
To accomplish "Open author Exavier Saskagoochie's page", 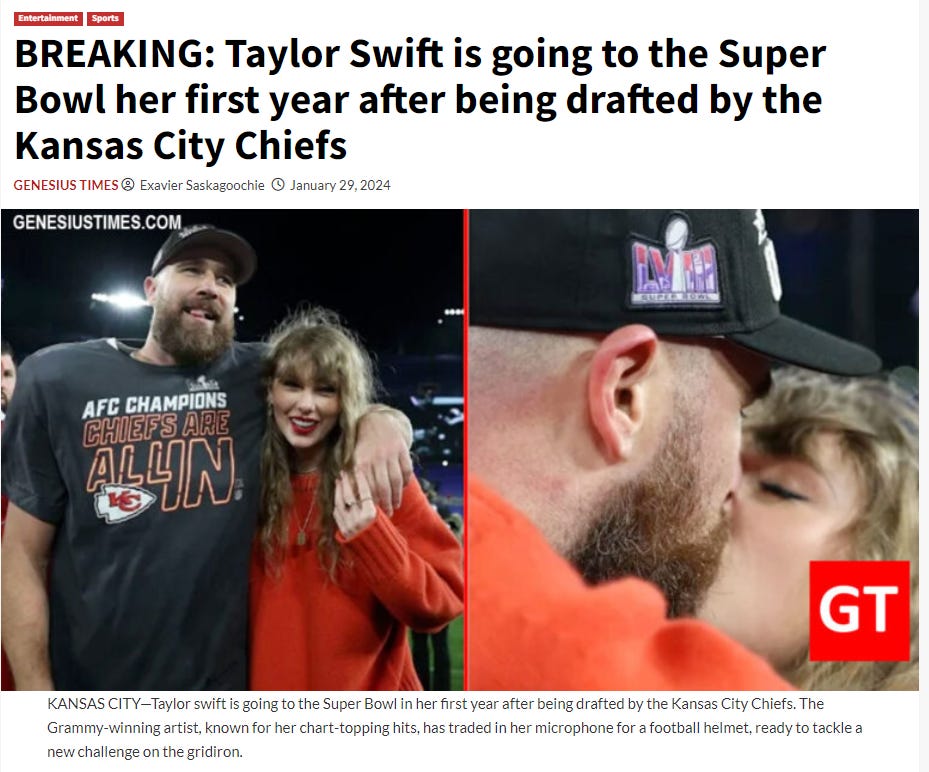I will tap(202, 185).
